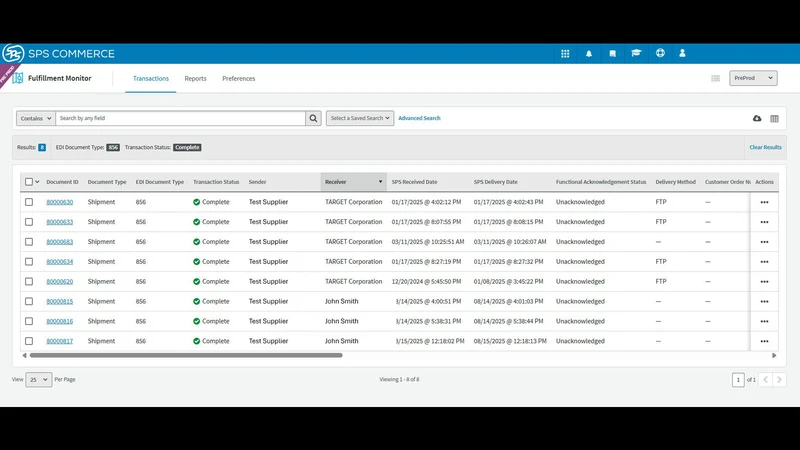Open actions menu for document 80000634
The height and width of the screenshot is (450, 800).
764,262
